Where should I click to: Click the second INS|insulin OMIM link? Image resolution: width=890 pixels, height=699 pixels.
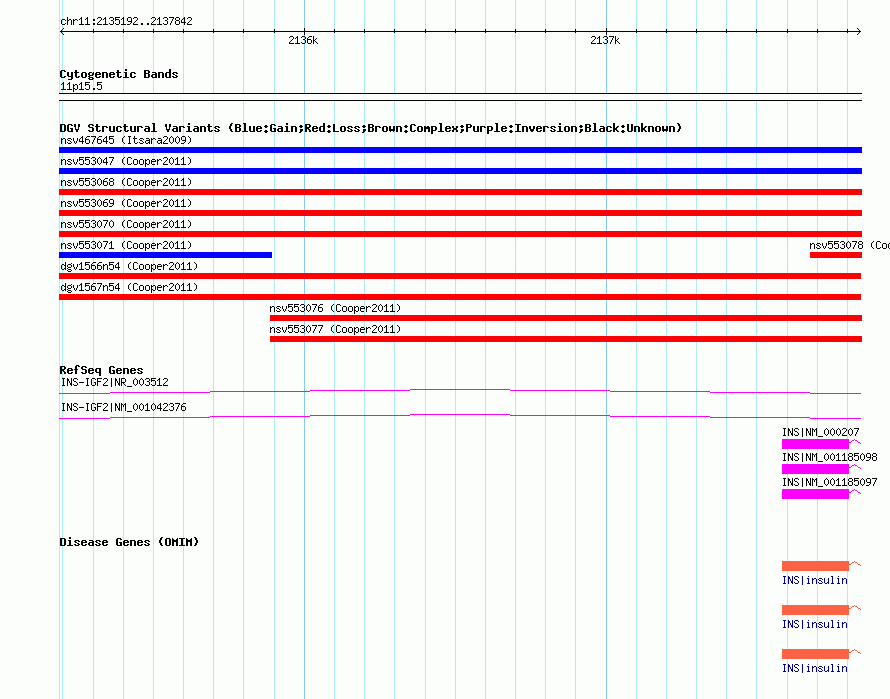815,624
